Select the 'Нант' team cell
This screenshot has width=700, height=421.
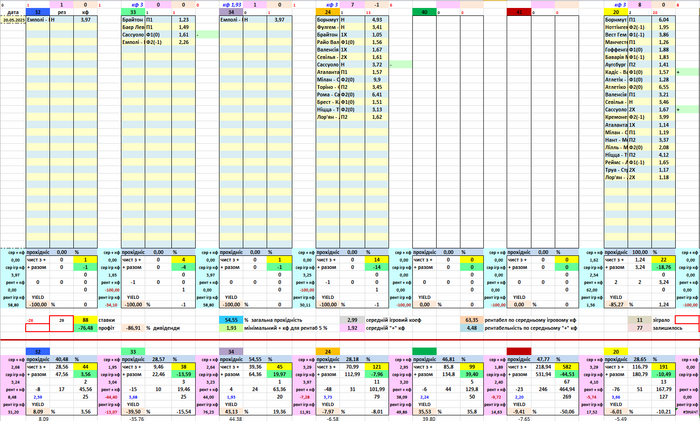click(x=616, y=140)
